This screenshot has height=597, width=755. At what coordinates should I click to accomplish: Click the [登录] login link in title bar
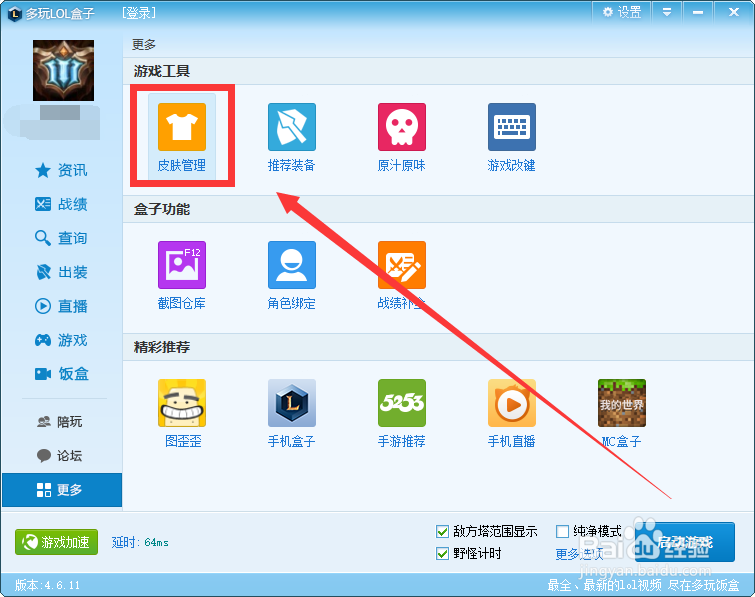(x=139, y=13)
